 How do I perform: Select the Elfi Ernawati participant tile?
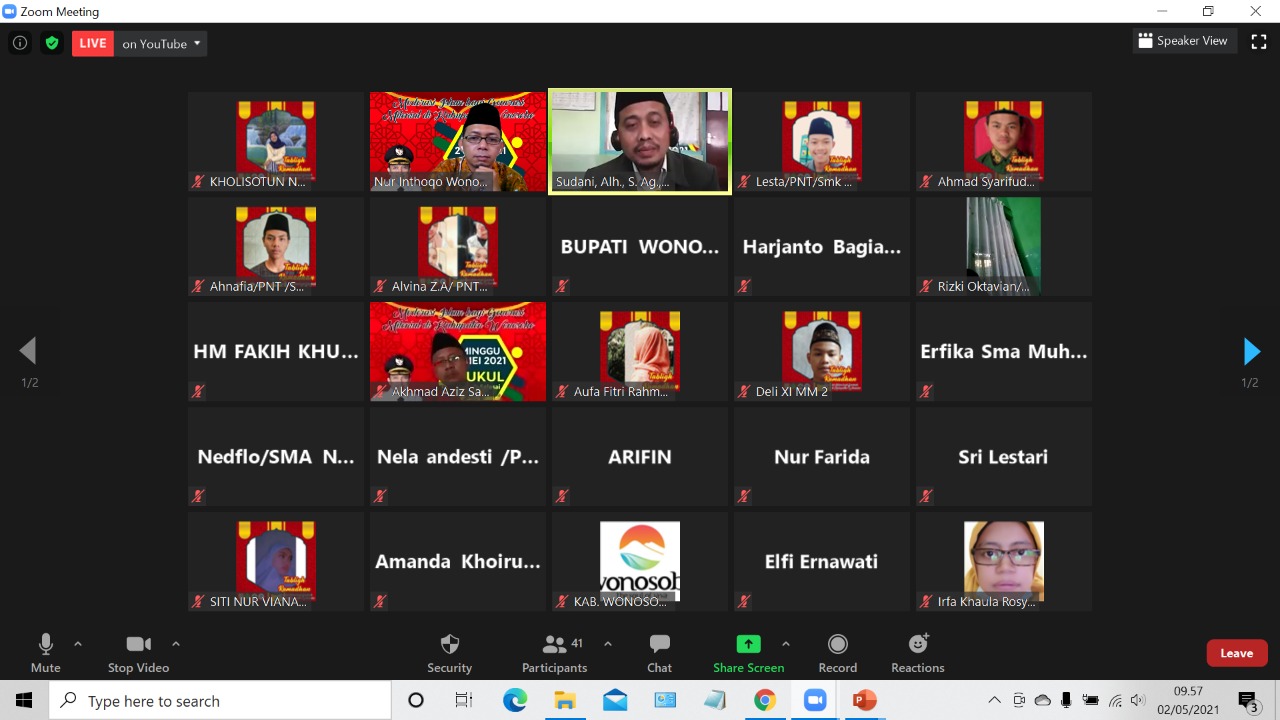click(822, 561)
